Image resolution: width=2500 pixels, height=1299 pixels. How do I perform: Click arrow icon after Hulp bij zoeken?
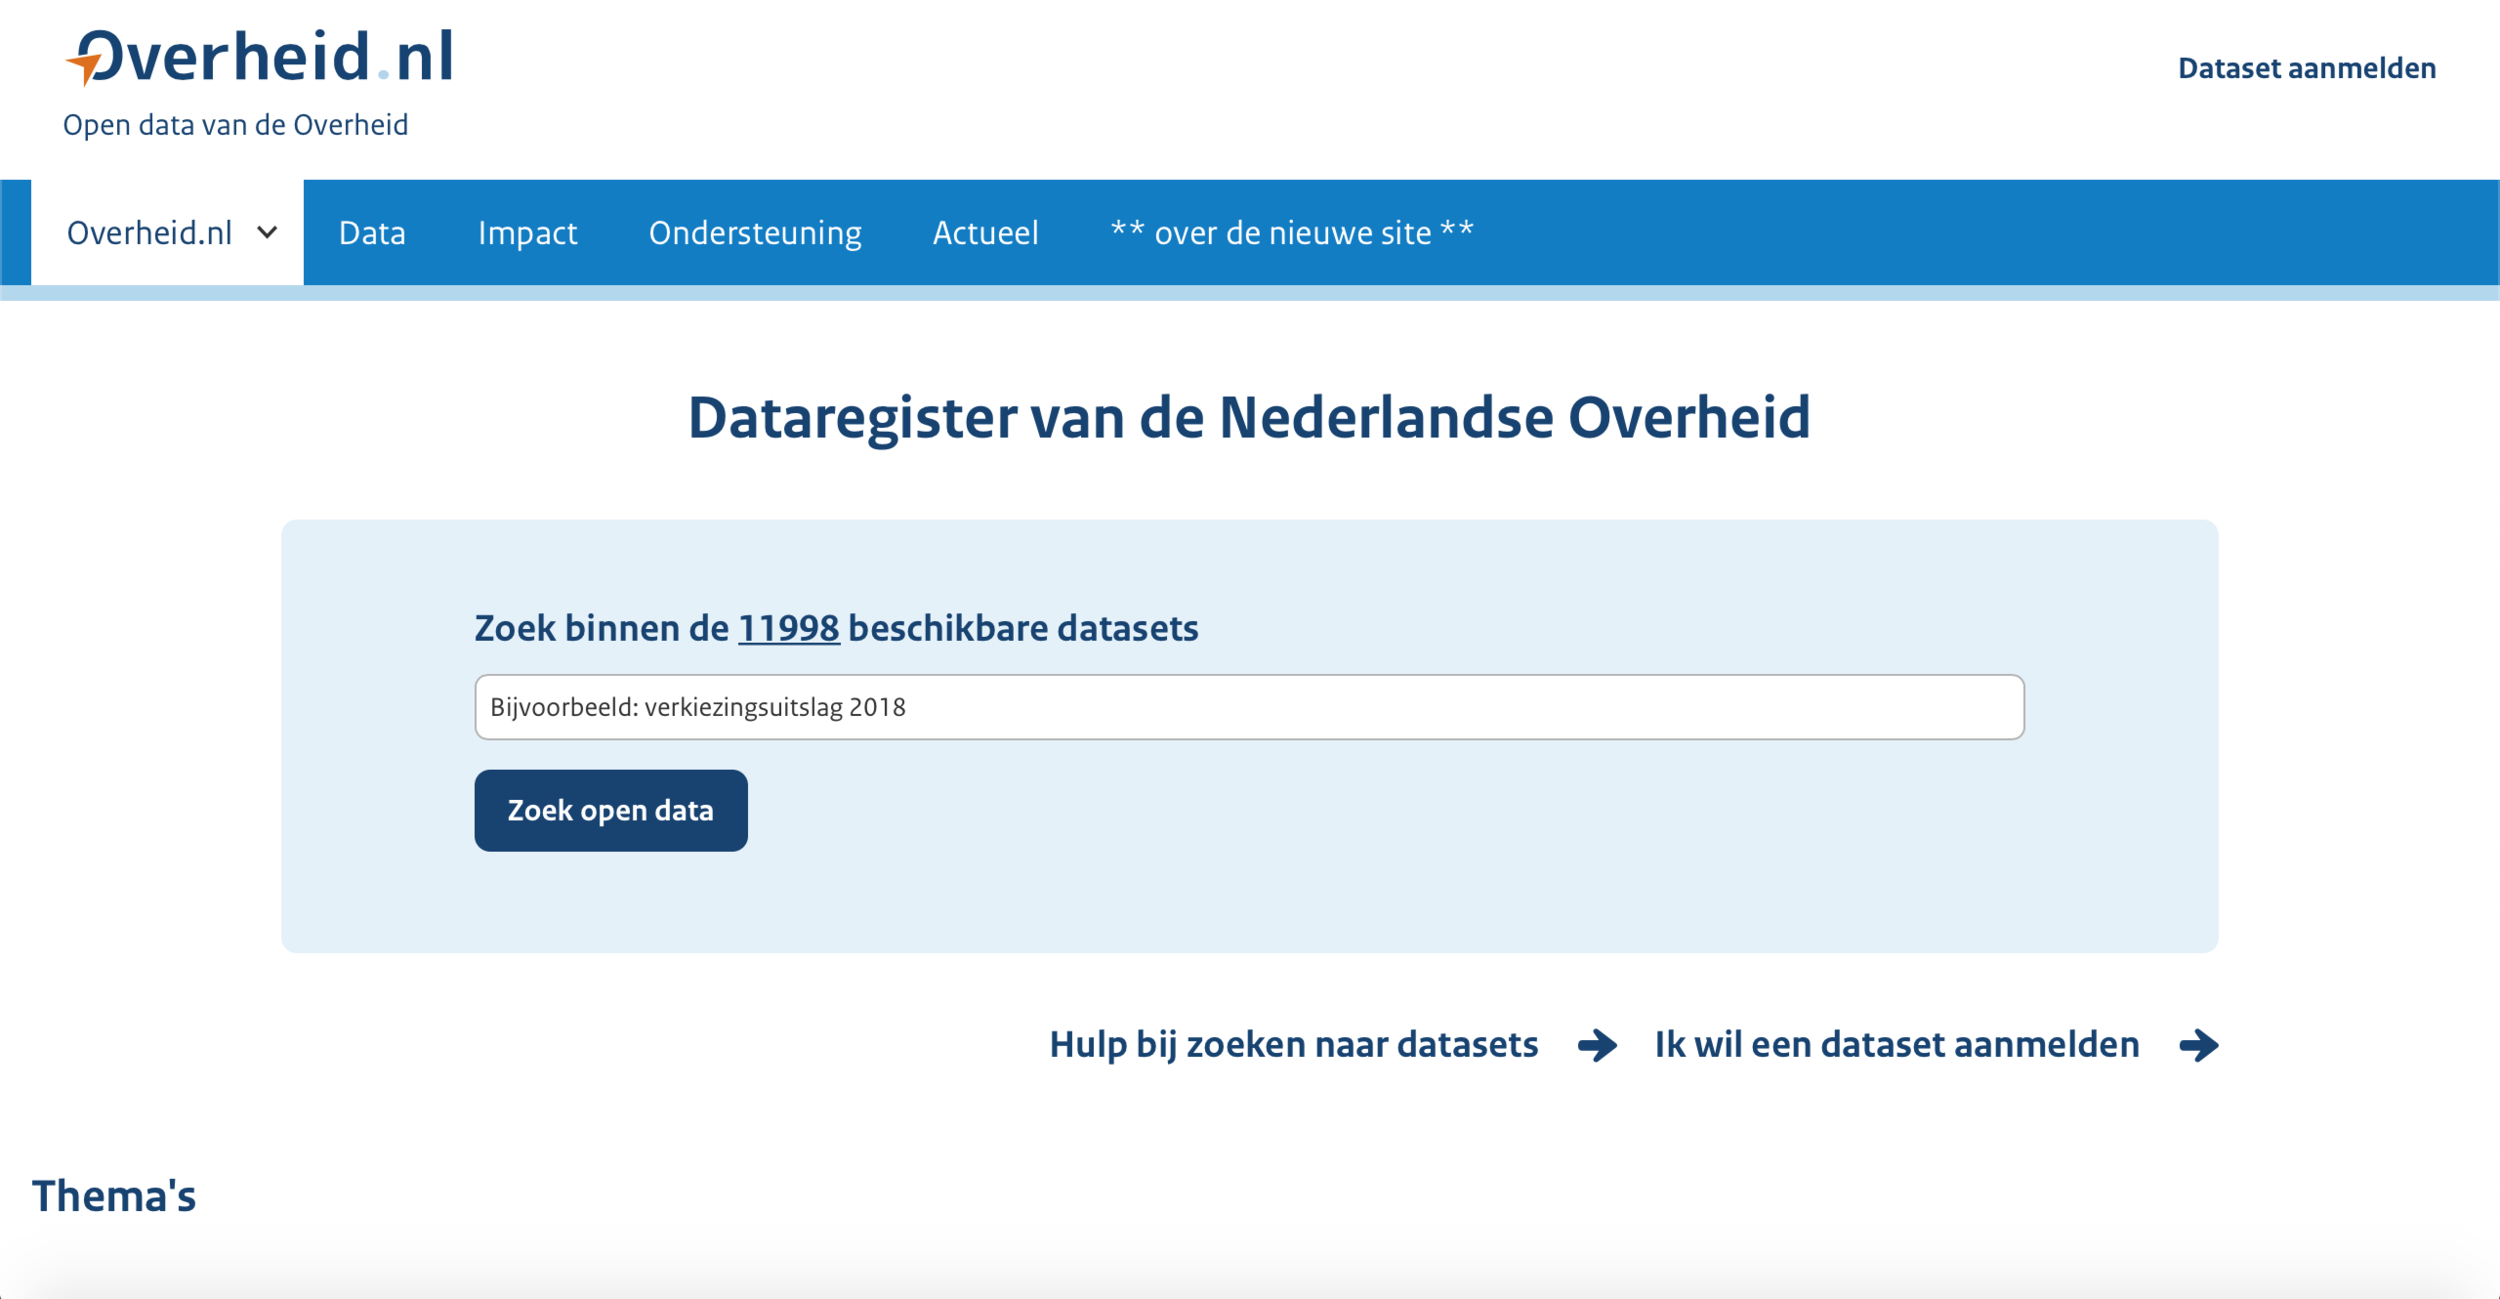tap(1597, 1046)
